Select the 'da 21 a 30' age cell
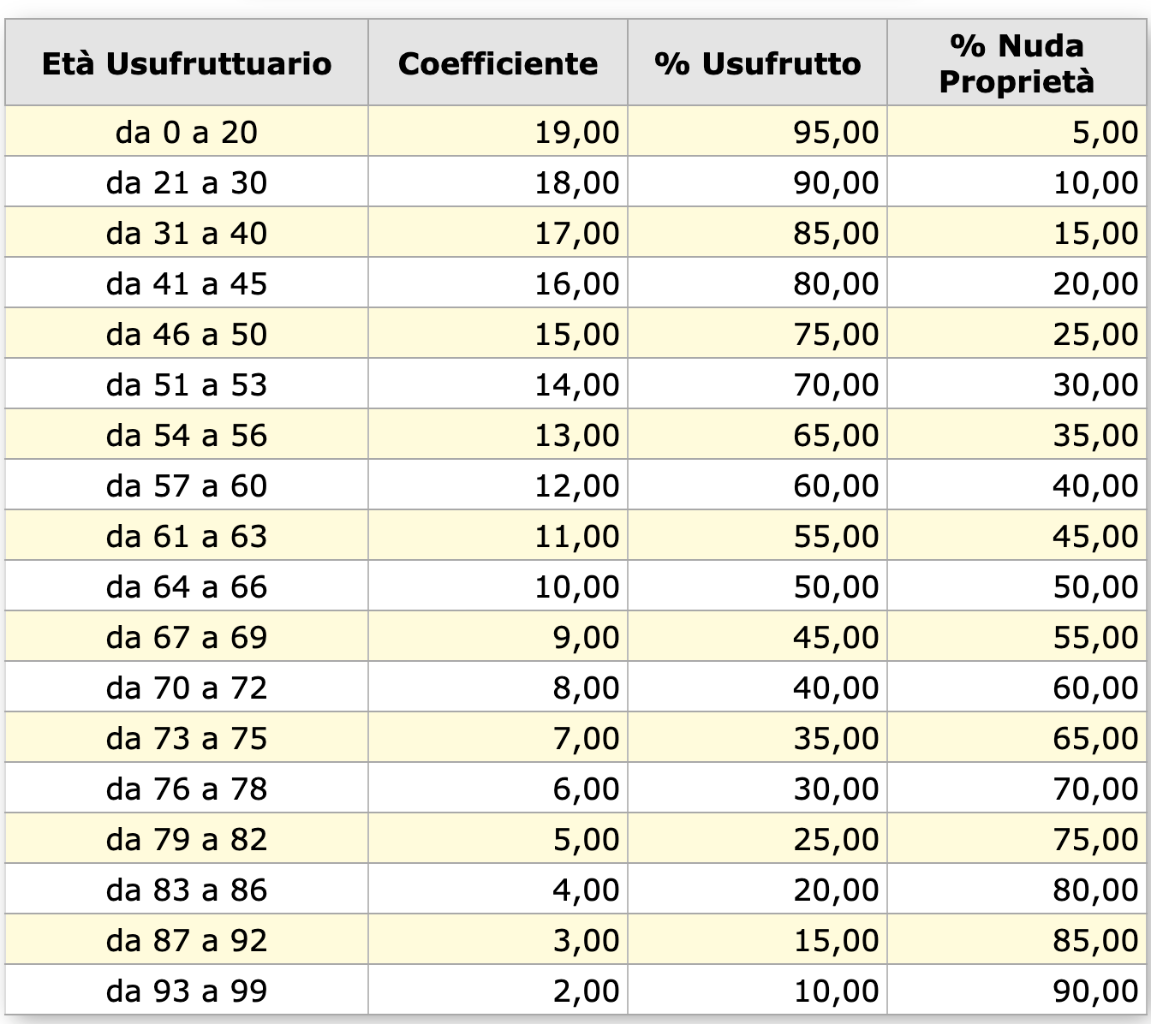The height and width of the screenshot is (1024, 1151). click(x=186, y=182)
